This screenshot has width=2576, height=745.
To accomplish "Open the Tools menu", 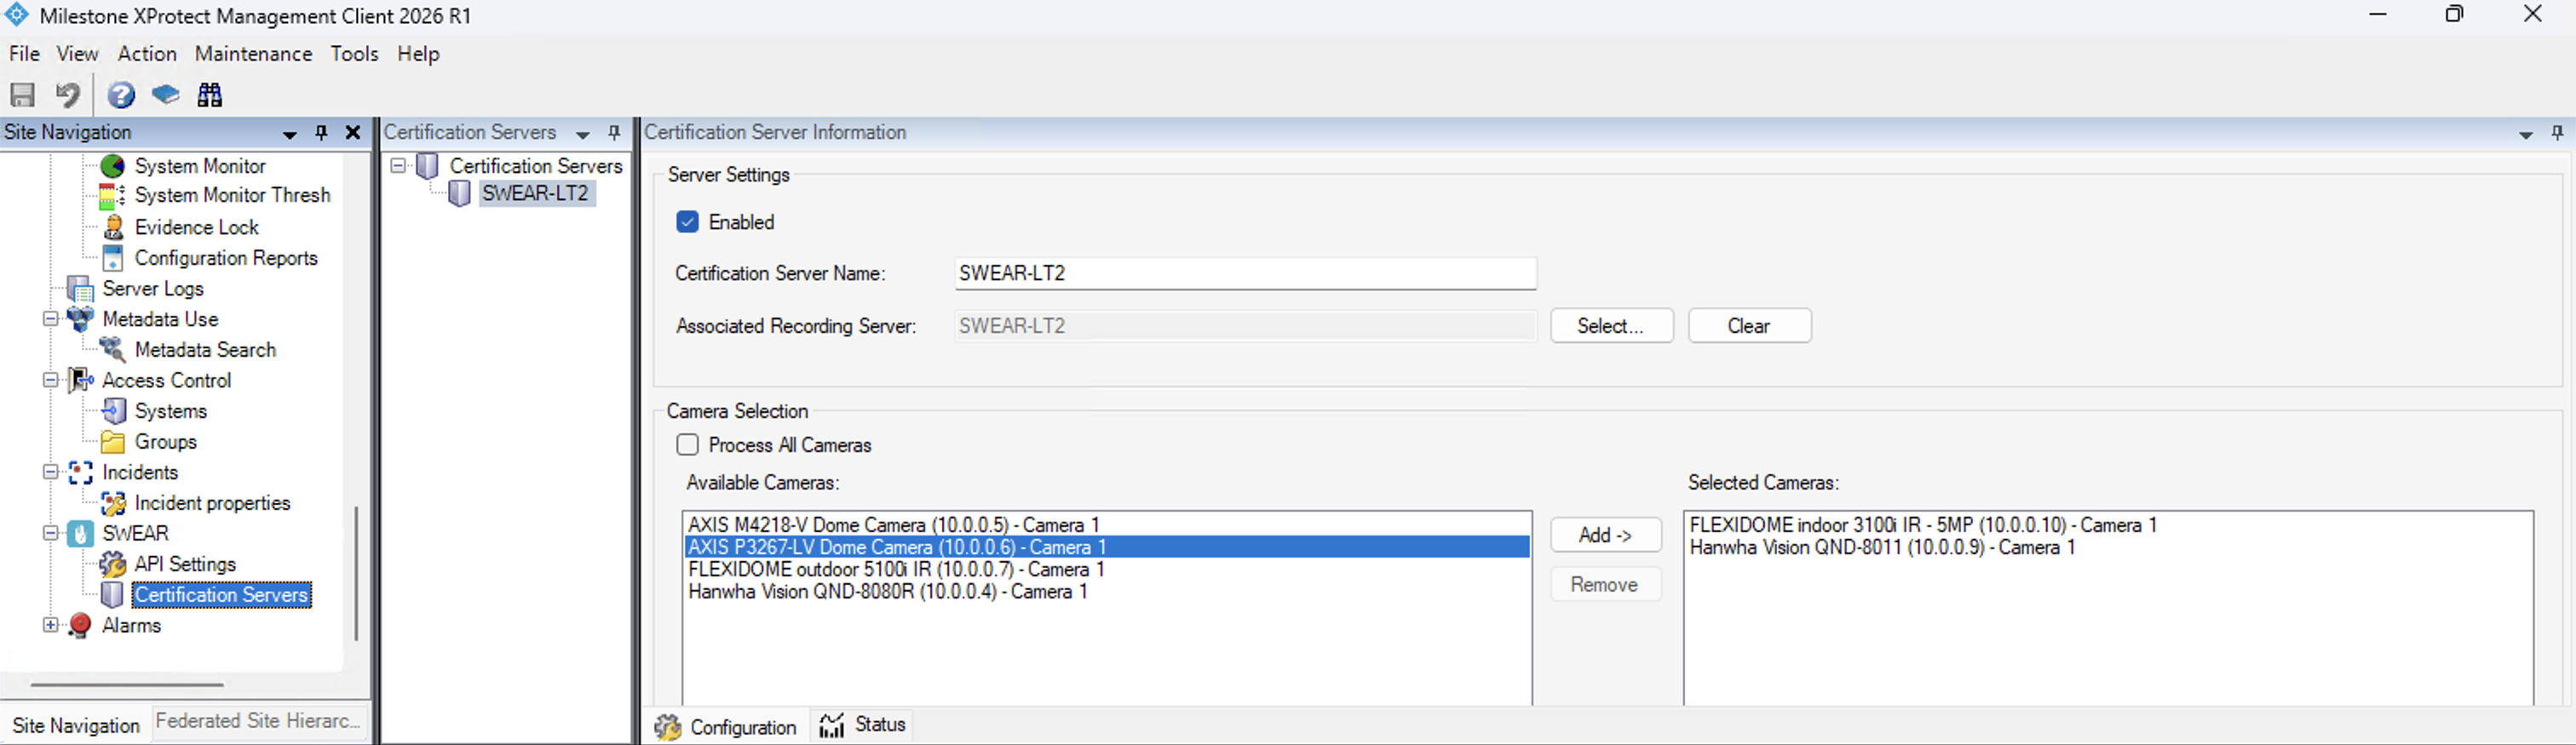I will point(354,54).
